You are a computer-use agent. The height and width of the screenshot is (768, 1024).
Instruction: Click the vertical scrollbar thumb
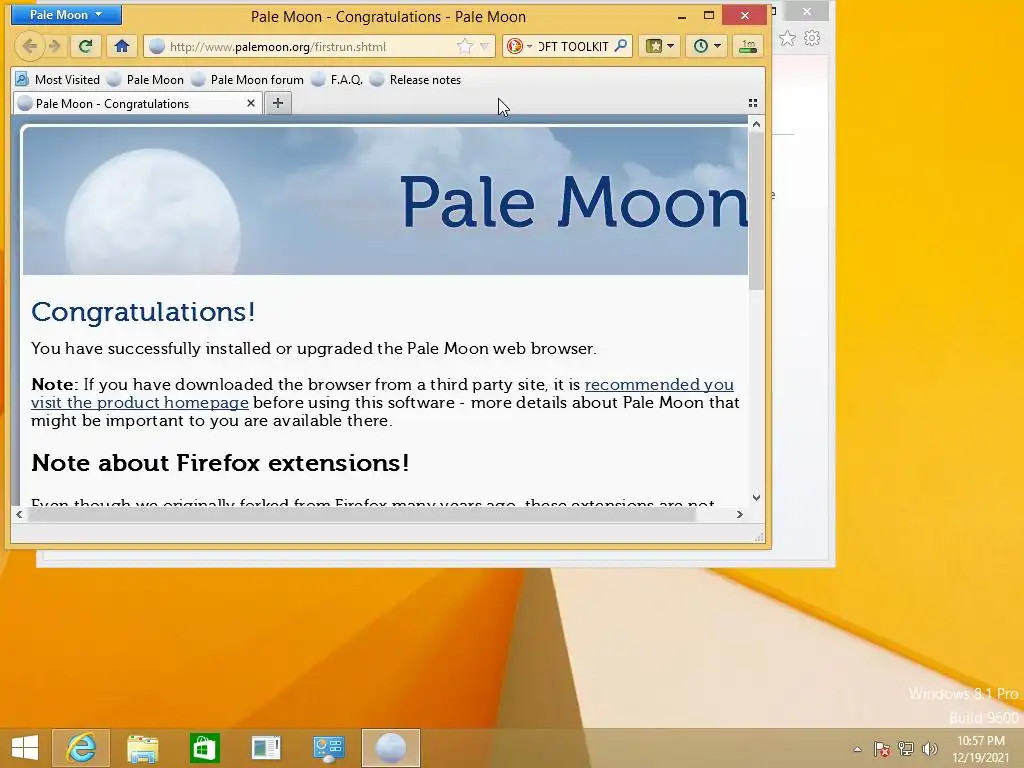756,211
